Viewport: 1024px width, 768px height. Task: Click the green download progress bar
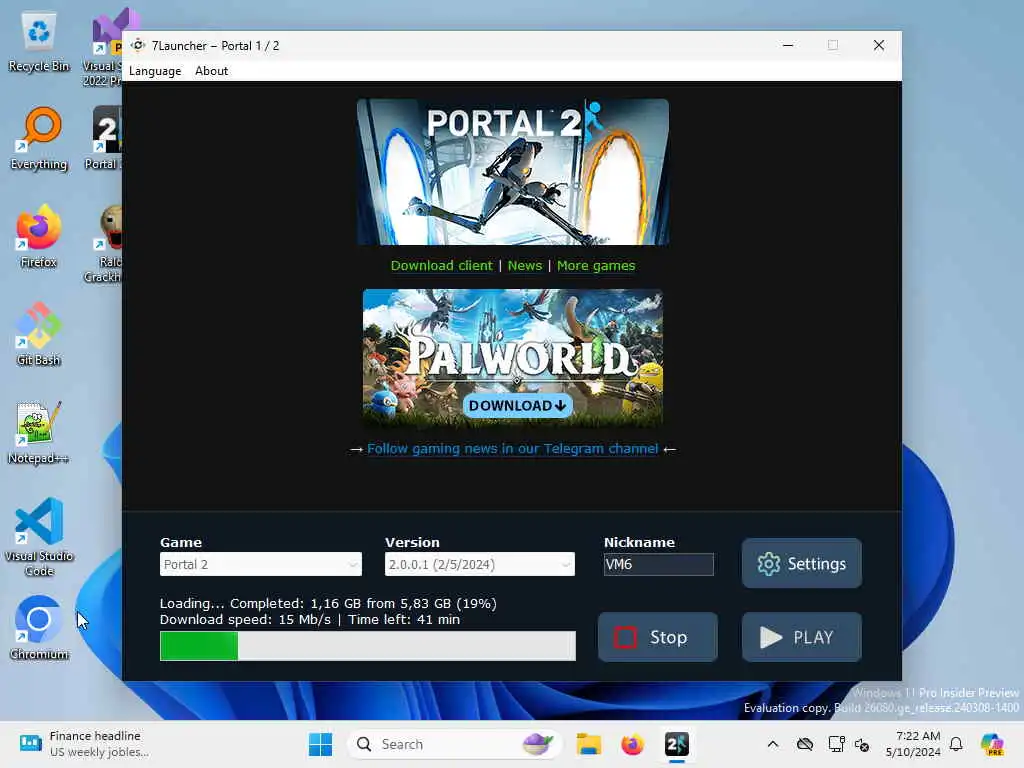pyautogui.click(x=368, y=645)
